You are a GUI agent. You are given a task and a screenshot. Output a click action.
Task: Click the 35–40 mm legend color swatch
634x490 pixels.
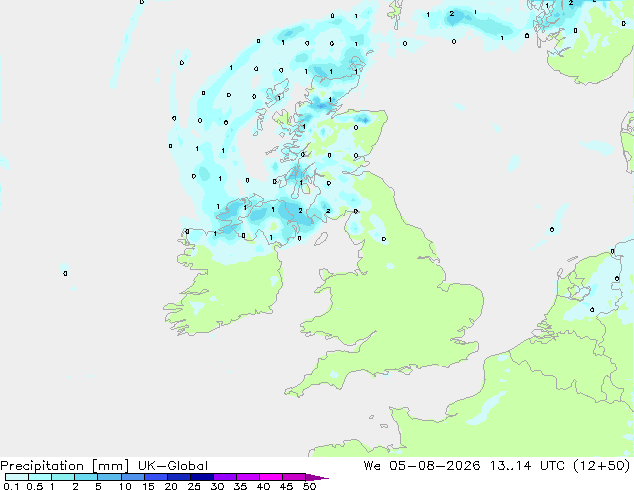[x=248, y=477]
